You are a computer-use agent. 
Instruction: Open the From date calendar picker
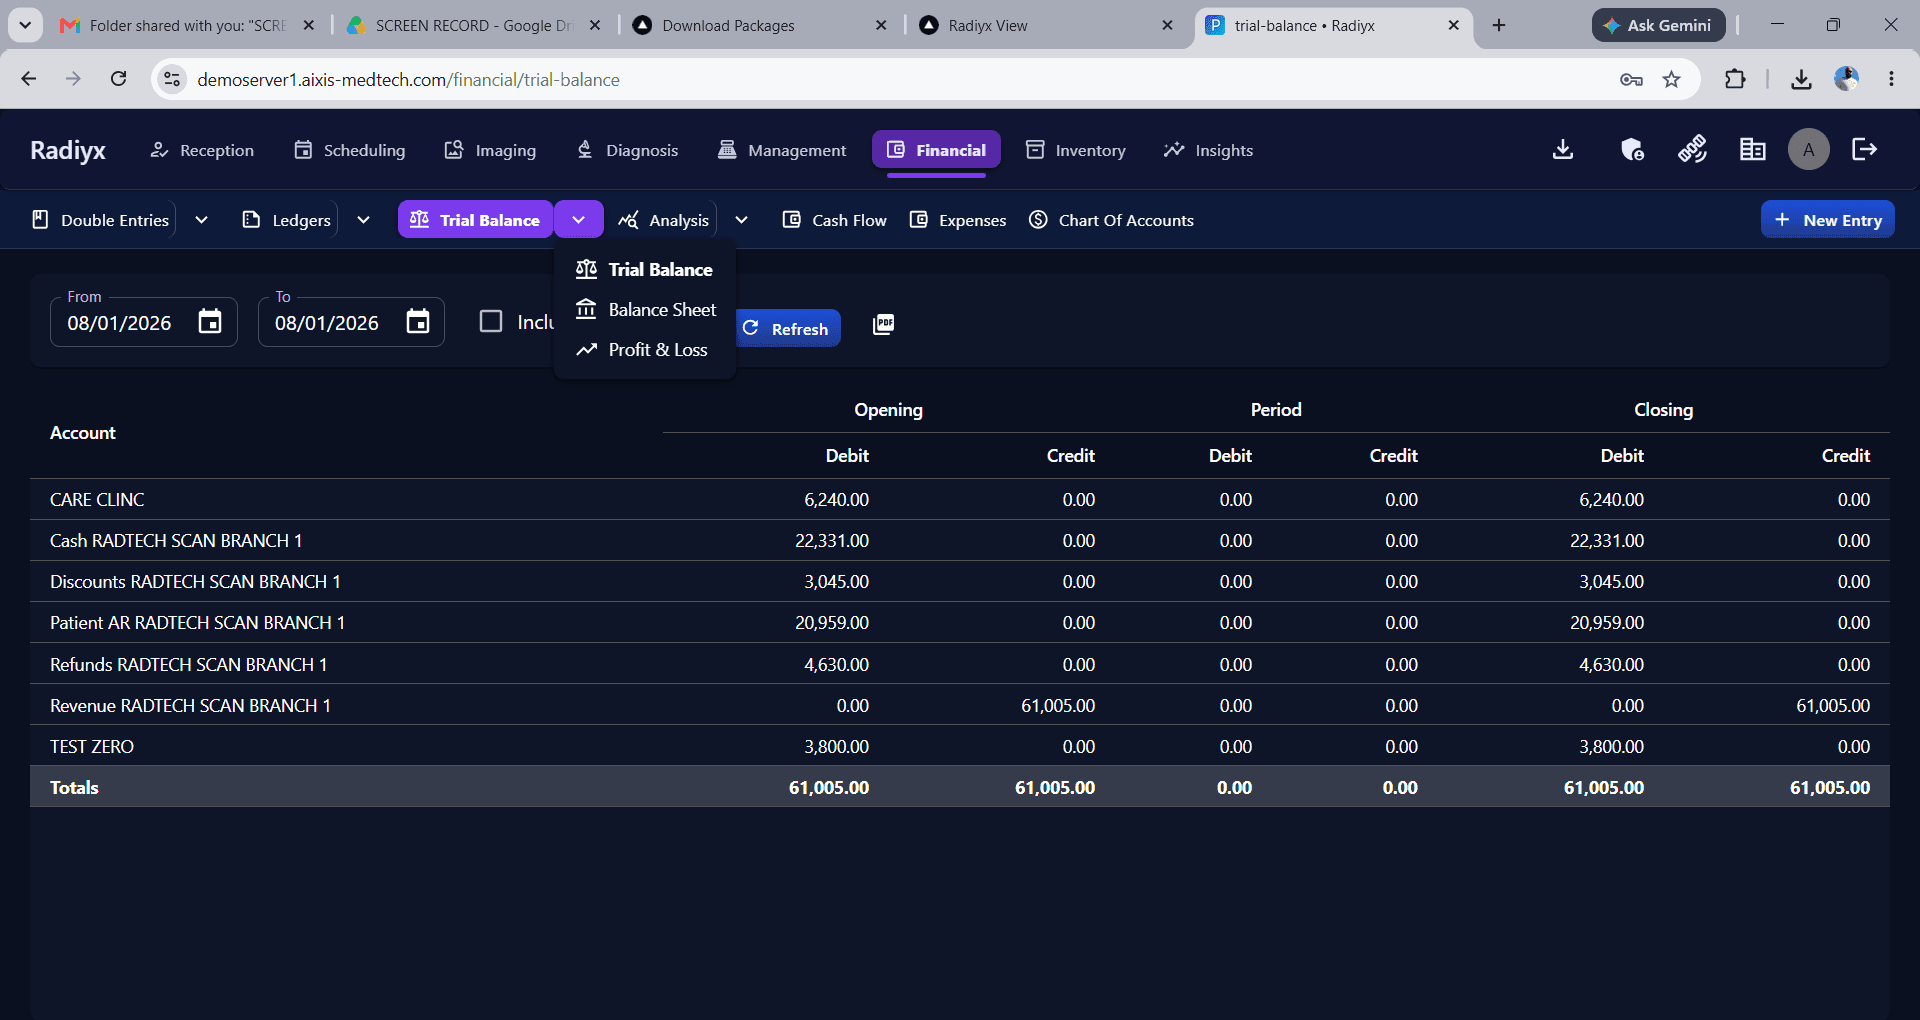[x=210, y=322]
